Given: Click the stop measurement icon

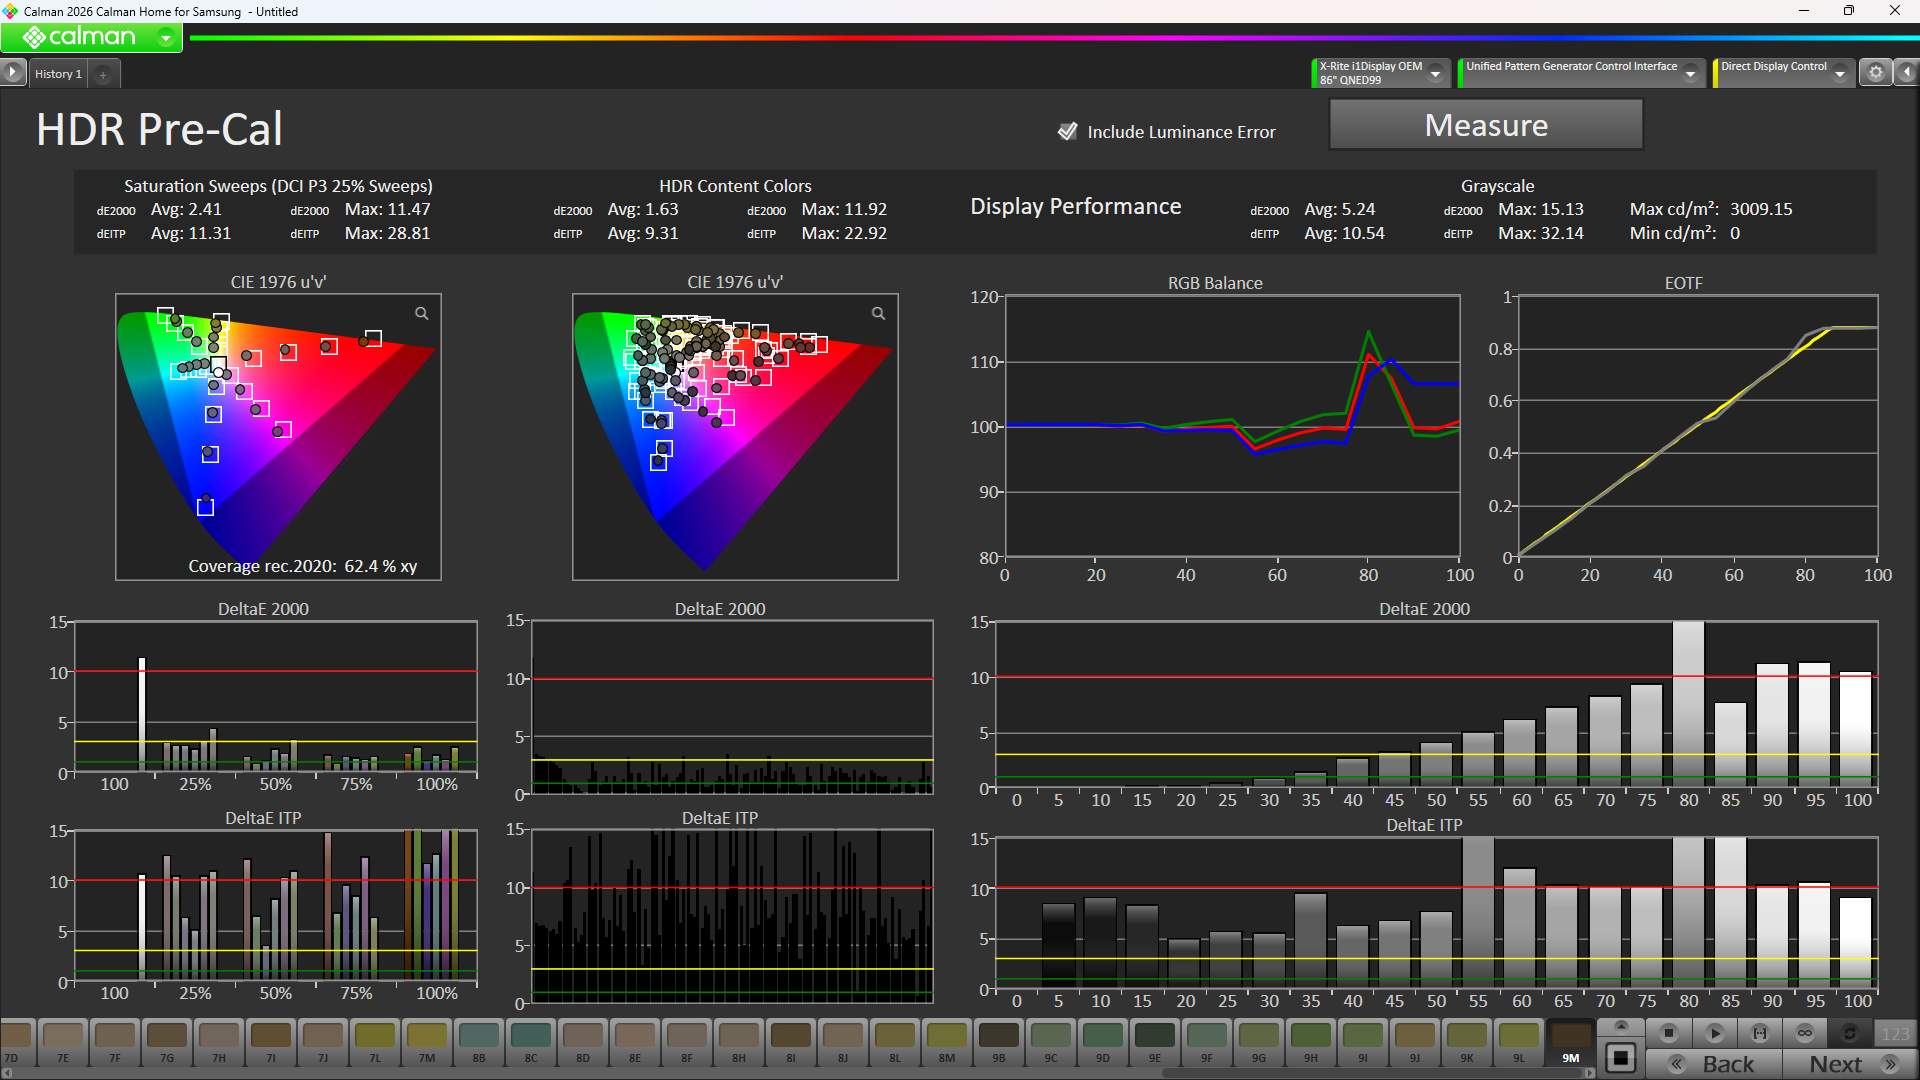Looking at the screenshot, I should pos(1668,1033).
